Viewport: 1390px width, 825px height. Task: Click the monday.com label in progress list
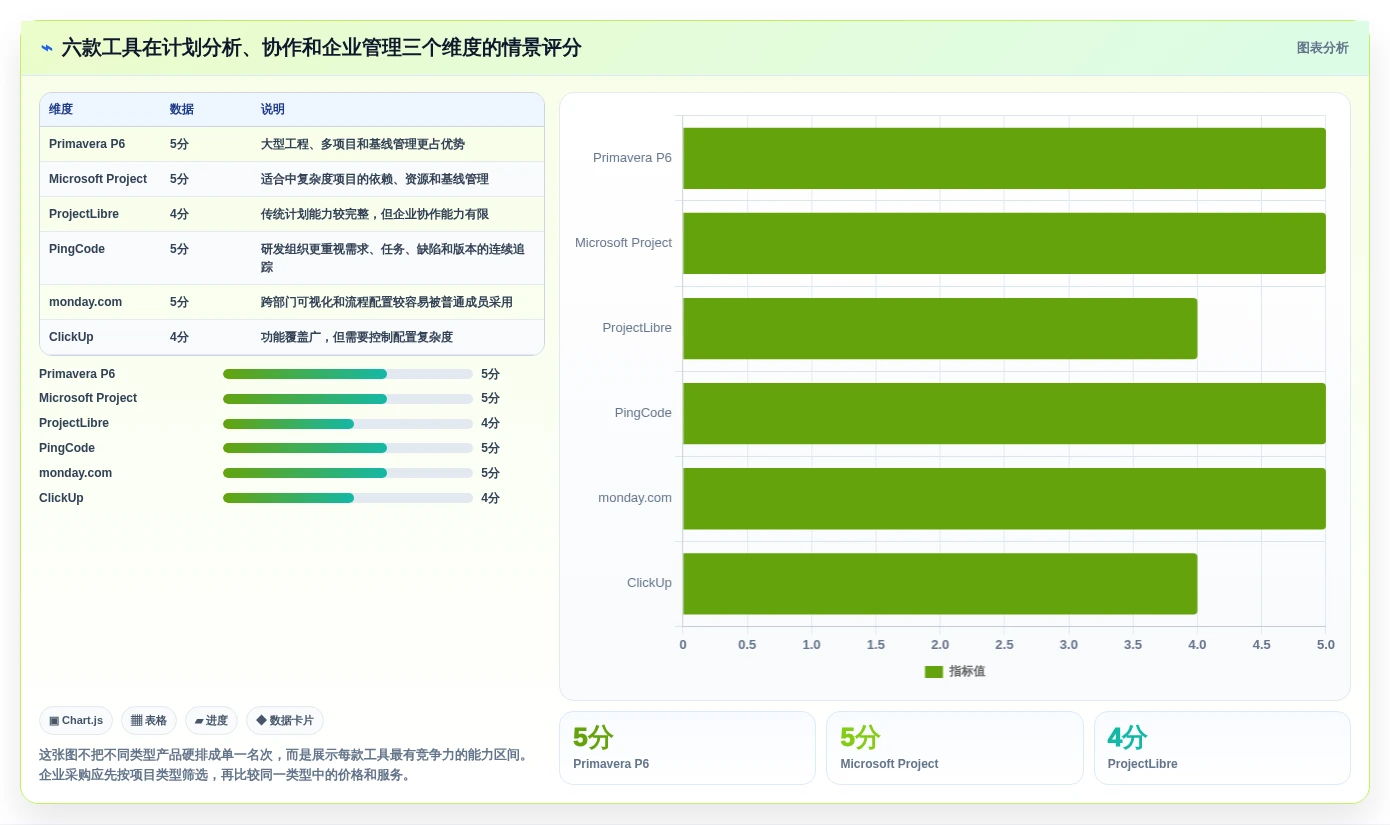click(x=75, y=473)
